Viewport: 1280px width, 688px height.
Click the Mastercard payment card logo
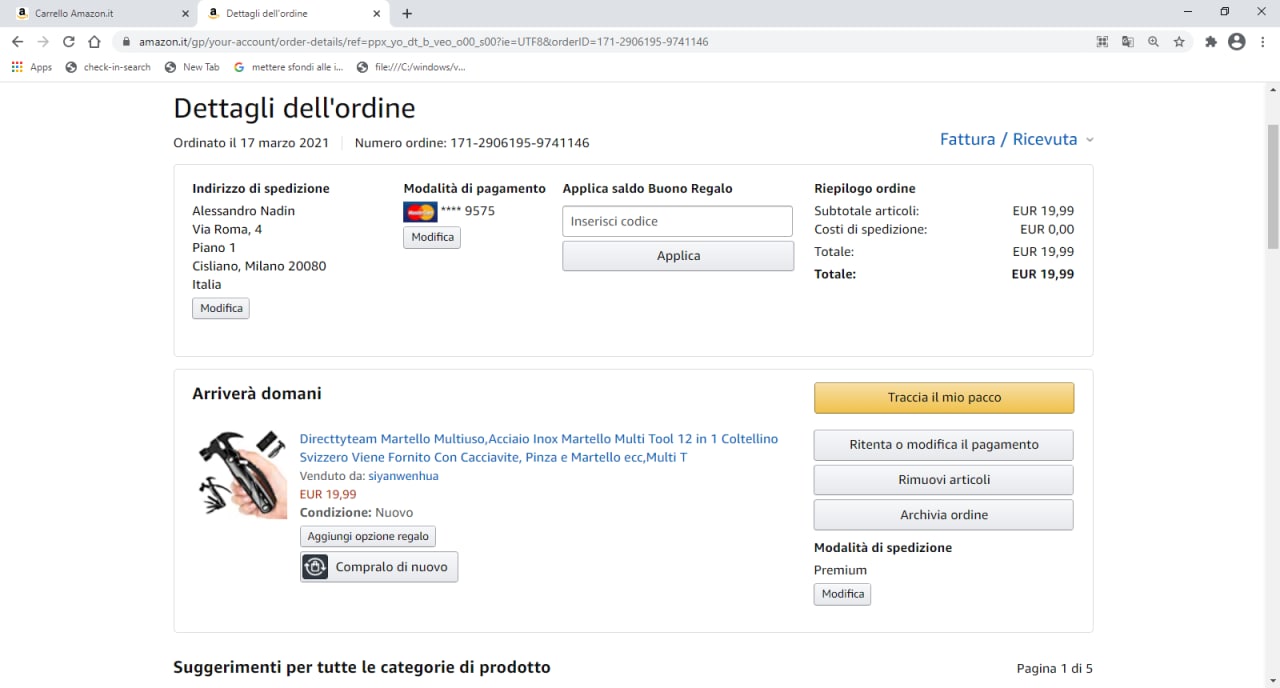[x=420, y=212]
